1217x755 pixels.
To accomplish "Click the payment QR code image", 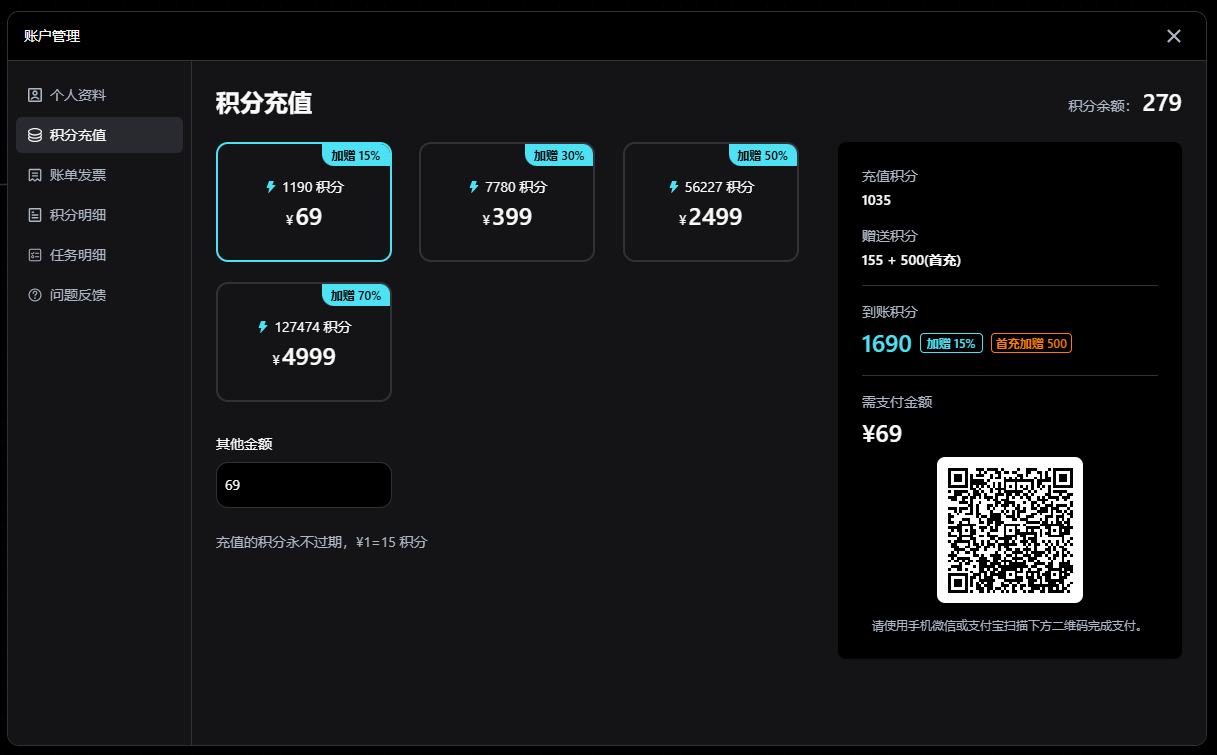I will [1010, 530].
